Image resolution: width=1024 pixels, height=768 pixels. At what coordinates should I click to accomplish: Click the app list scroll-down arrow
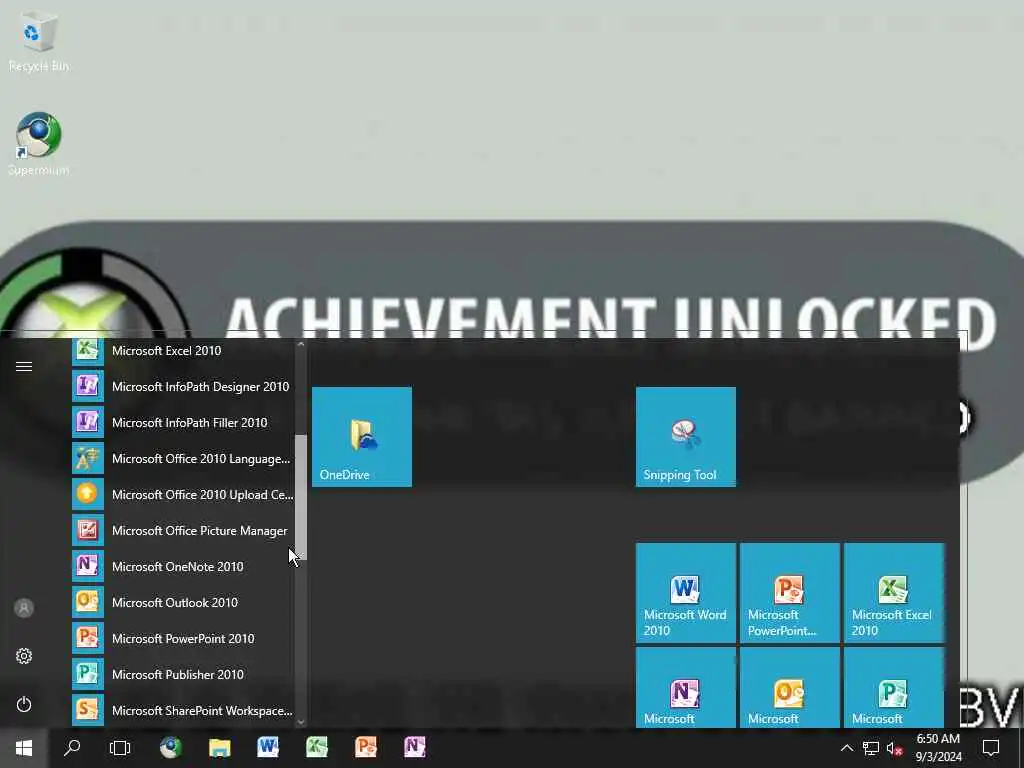coord(301,721)
